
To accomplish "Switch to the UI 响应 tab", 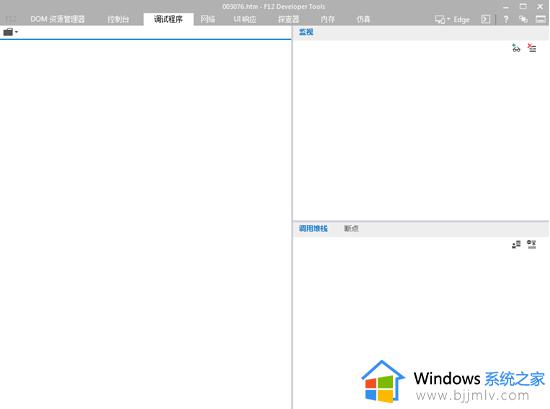I will pyautogui.click(x=244, y=19).
